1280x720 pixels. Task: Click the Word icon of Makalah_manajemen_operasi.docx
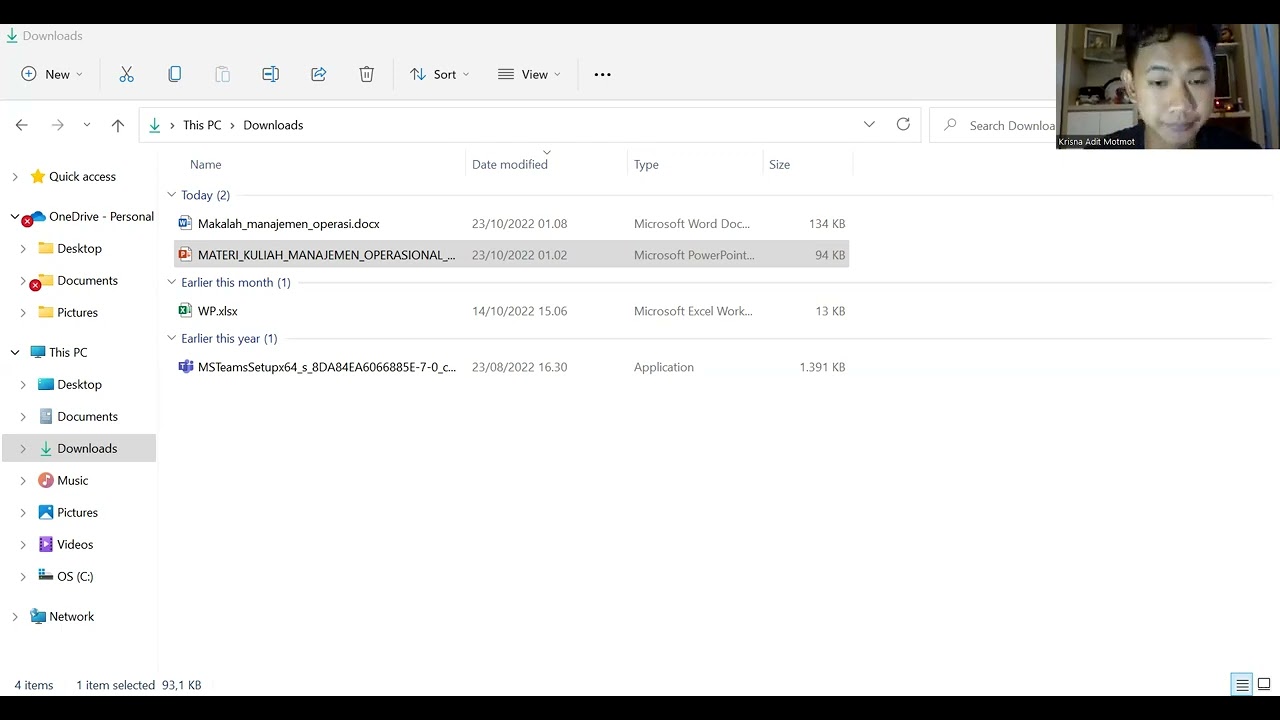pyautogui.click(x=185, y=223)
